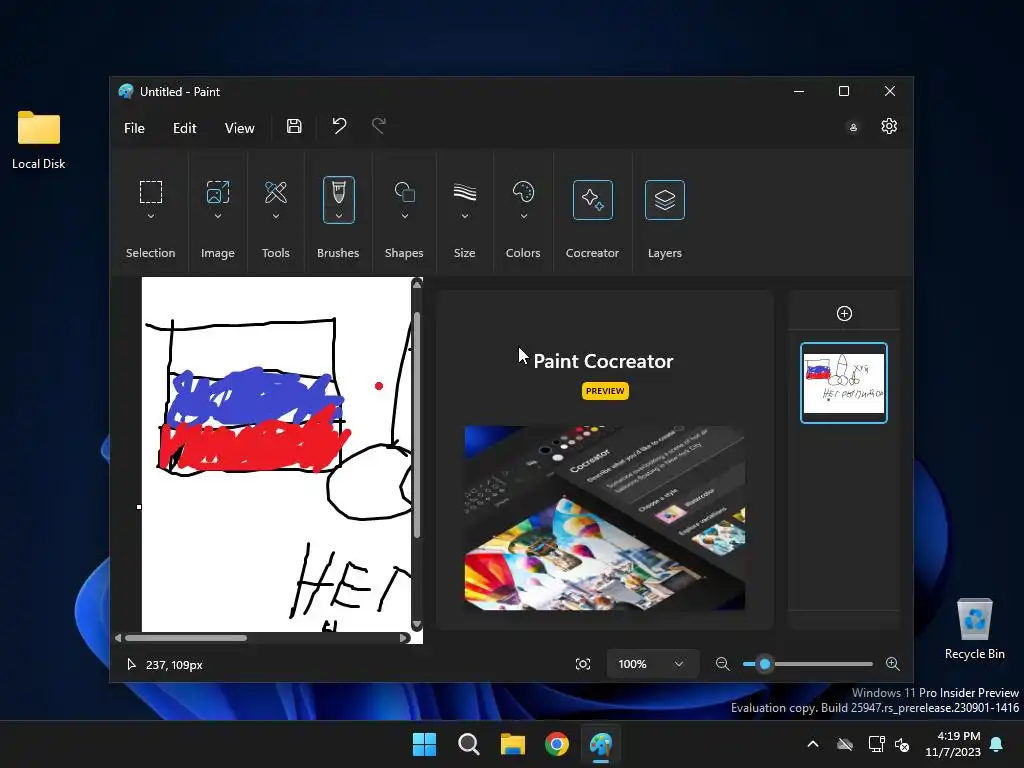Click the Paint Cocreator heading
Screen dimensions: 1024x768
point(603,361)
